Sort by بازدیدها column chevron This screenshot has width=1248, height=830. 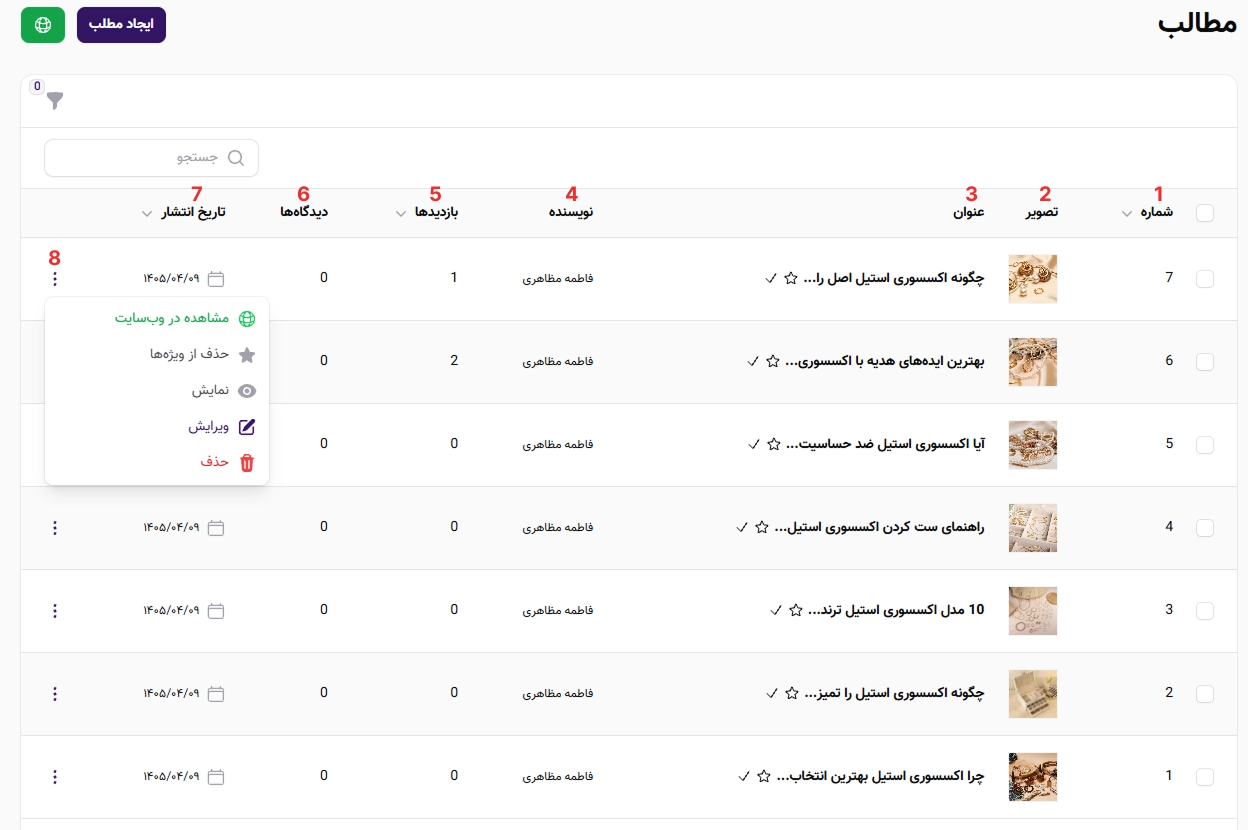(401, 213)
